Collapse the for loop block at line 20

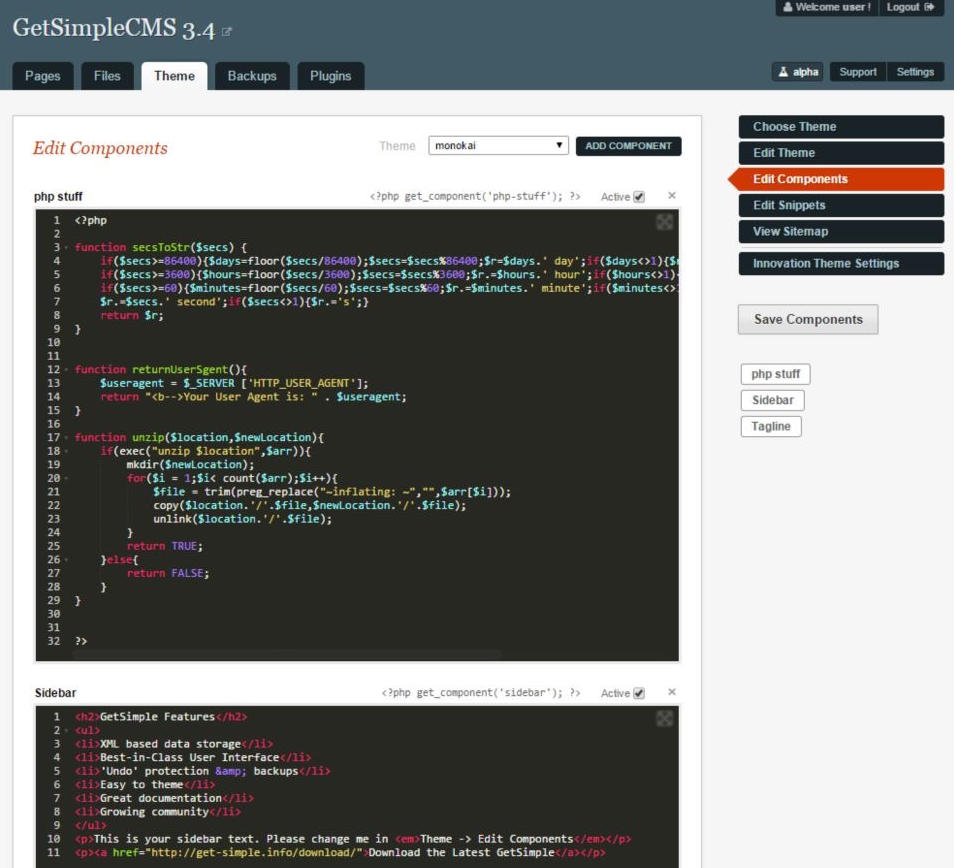click(x=66, y=479)
